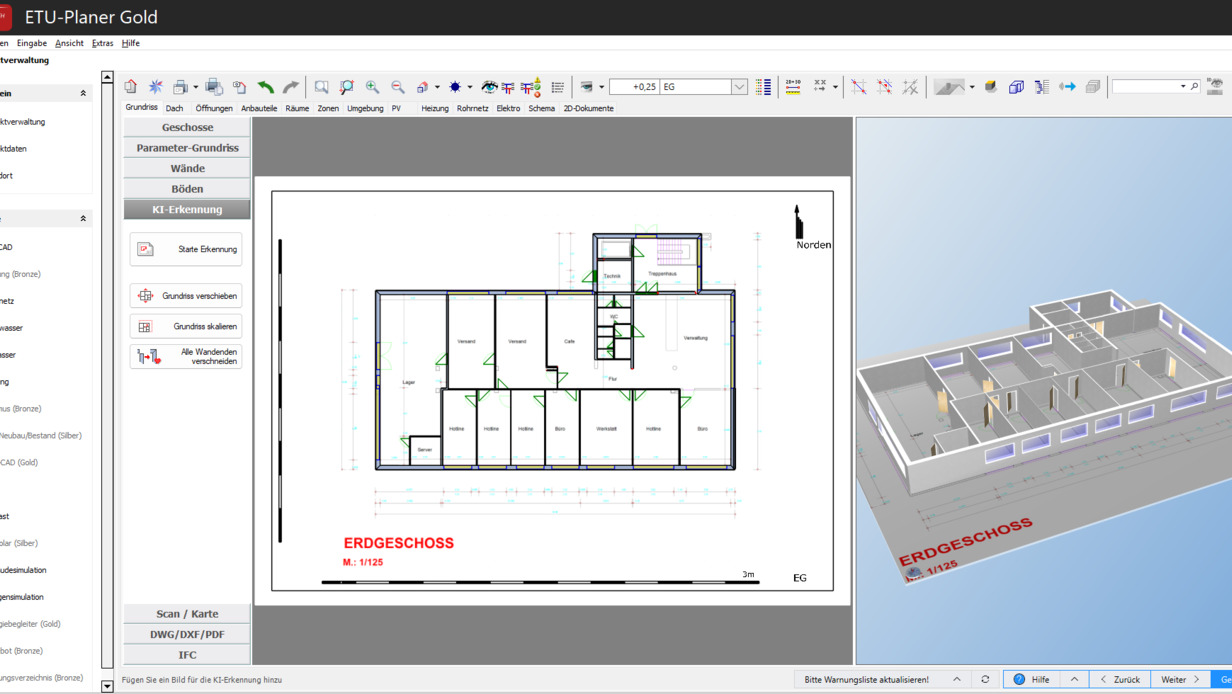Toggle the eye visibility icon in toolbar
Screen dimensions: 1232x694
click(489, 87)
